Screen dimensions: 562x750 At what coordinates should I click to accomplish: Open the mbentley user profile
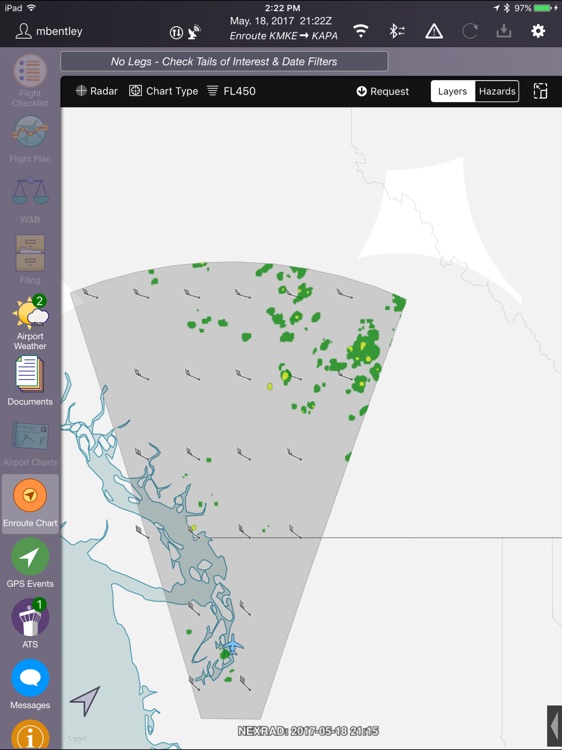click(x=49, y=31)
